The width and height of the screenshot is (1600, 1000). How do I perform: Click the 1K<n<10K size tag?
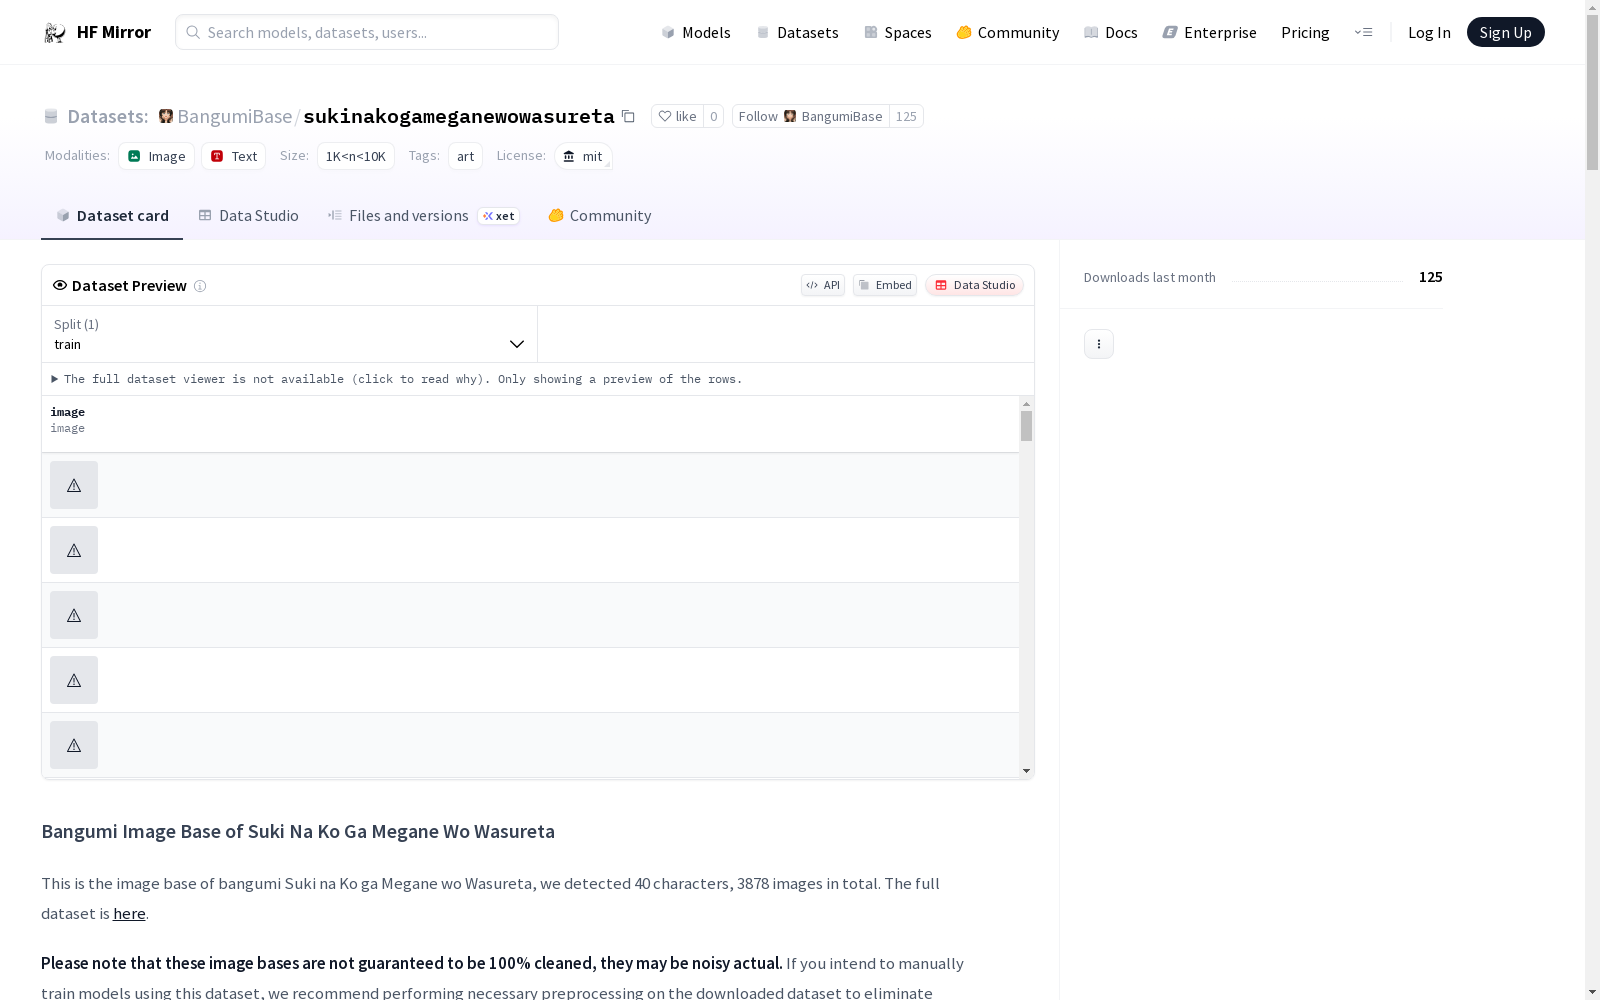click(356, 156)
